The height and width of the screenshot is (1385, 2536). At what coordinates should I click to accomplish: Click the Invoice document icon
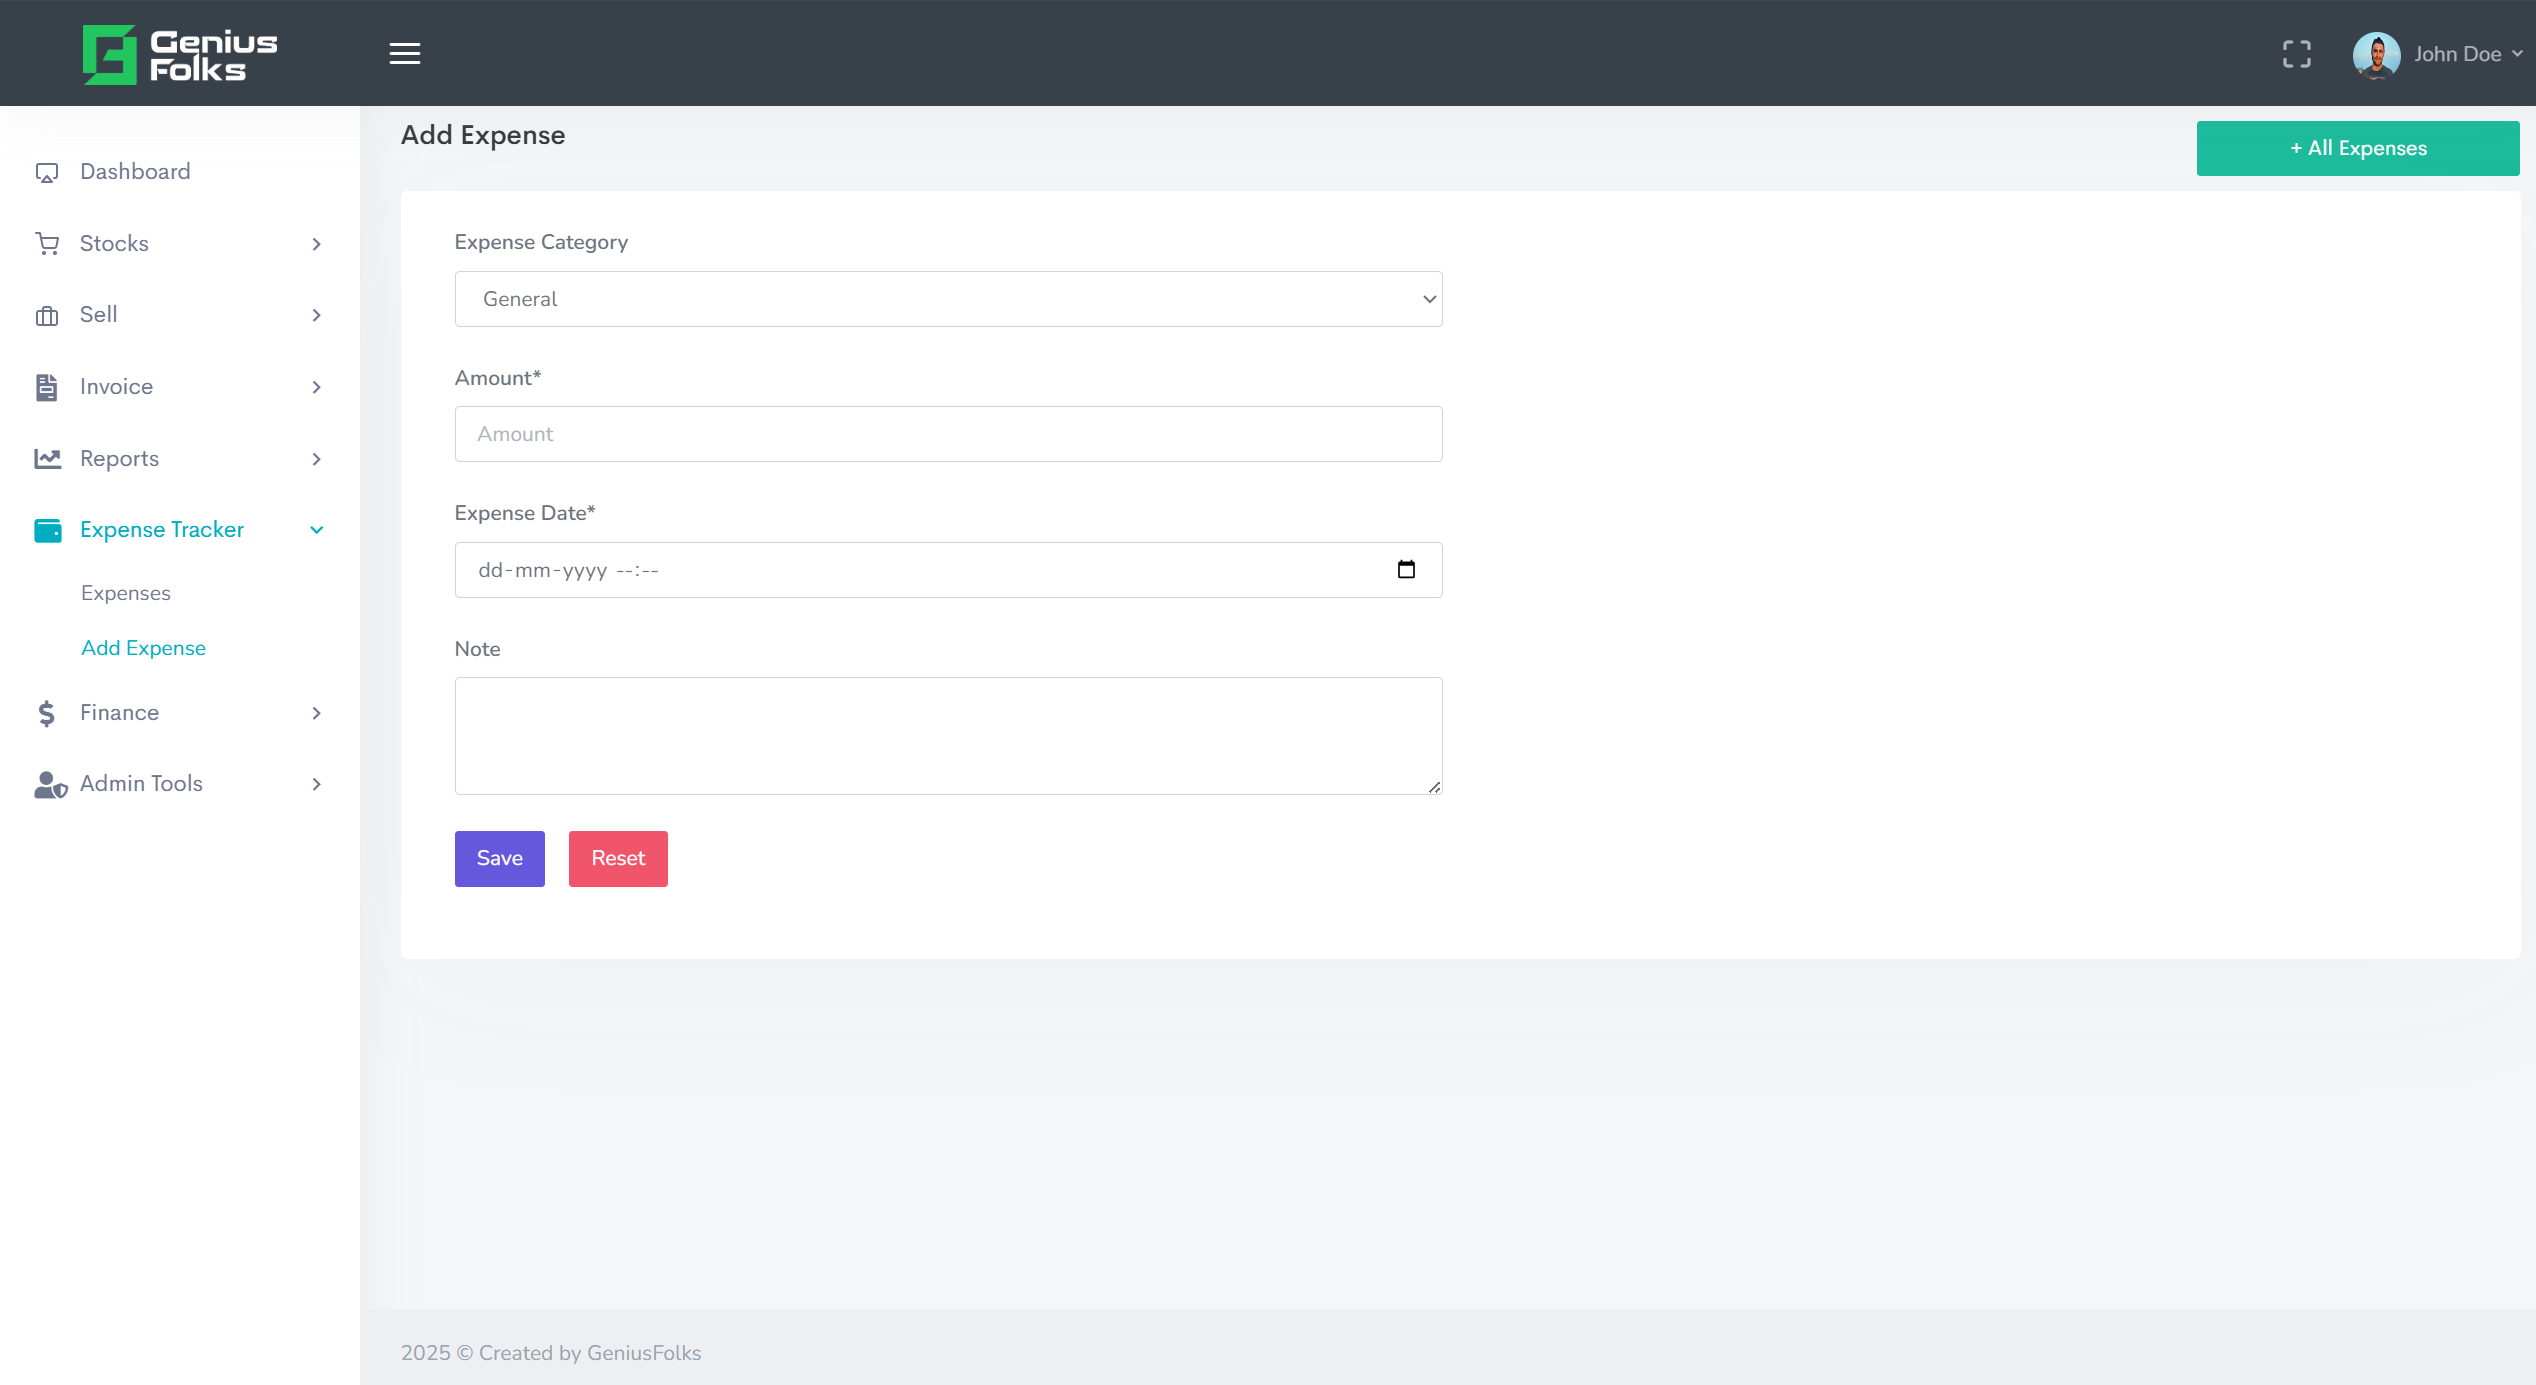[47, 387]
